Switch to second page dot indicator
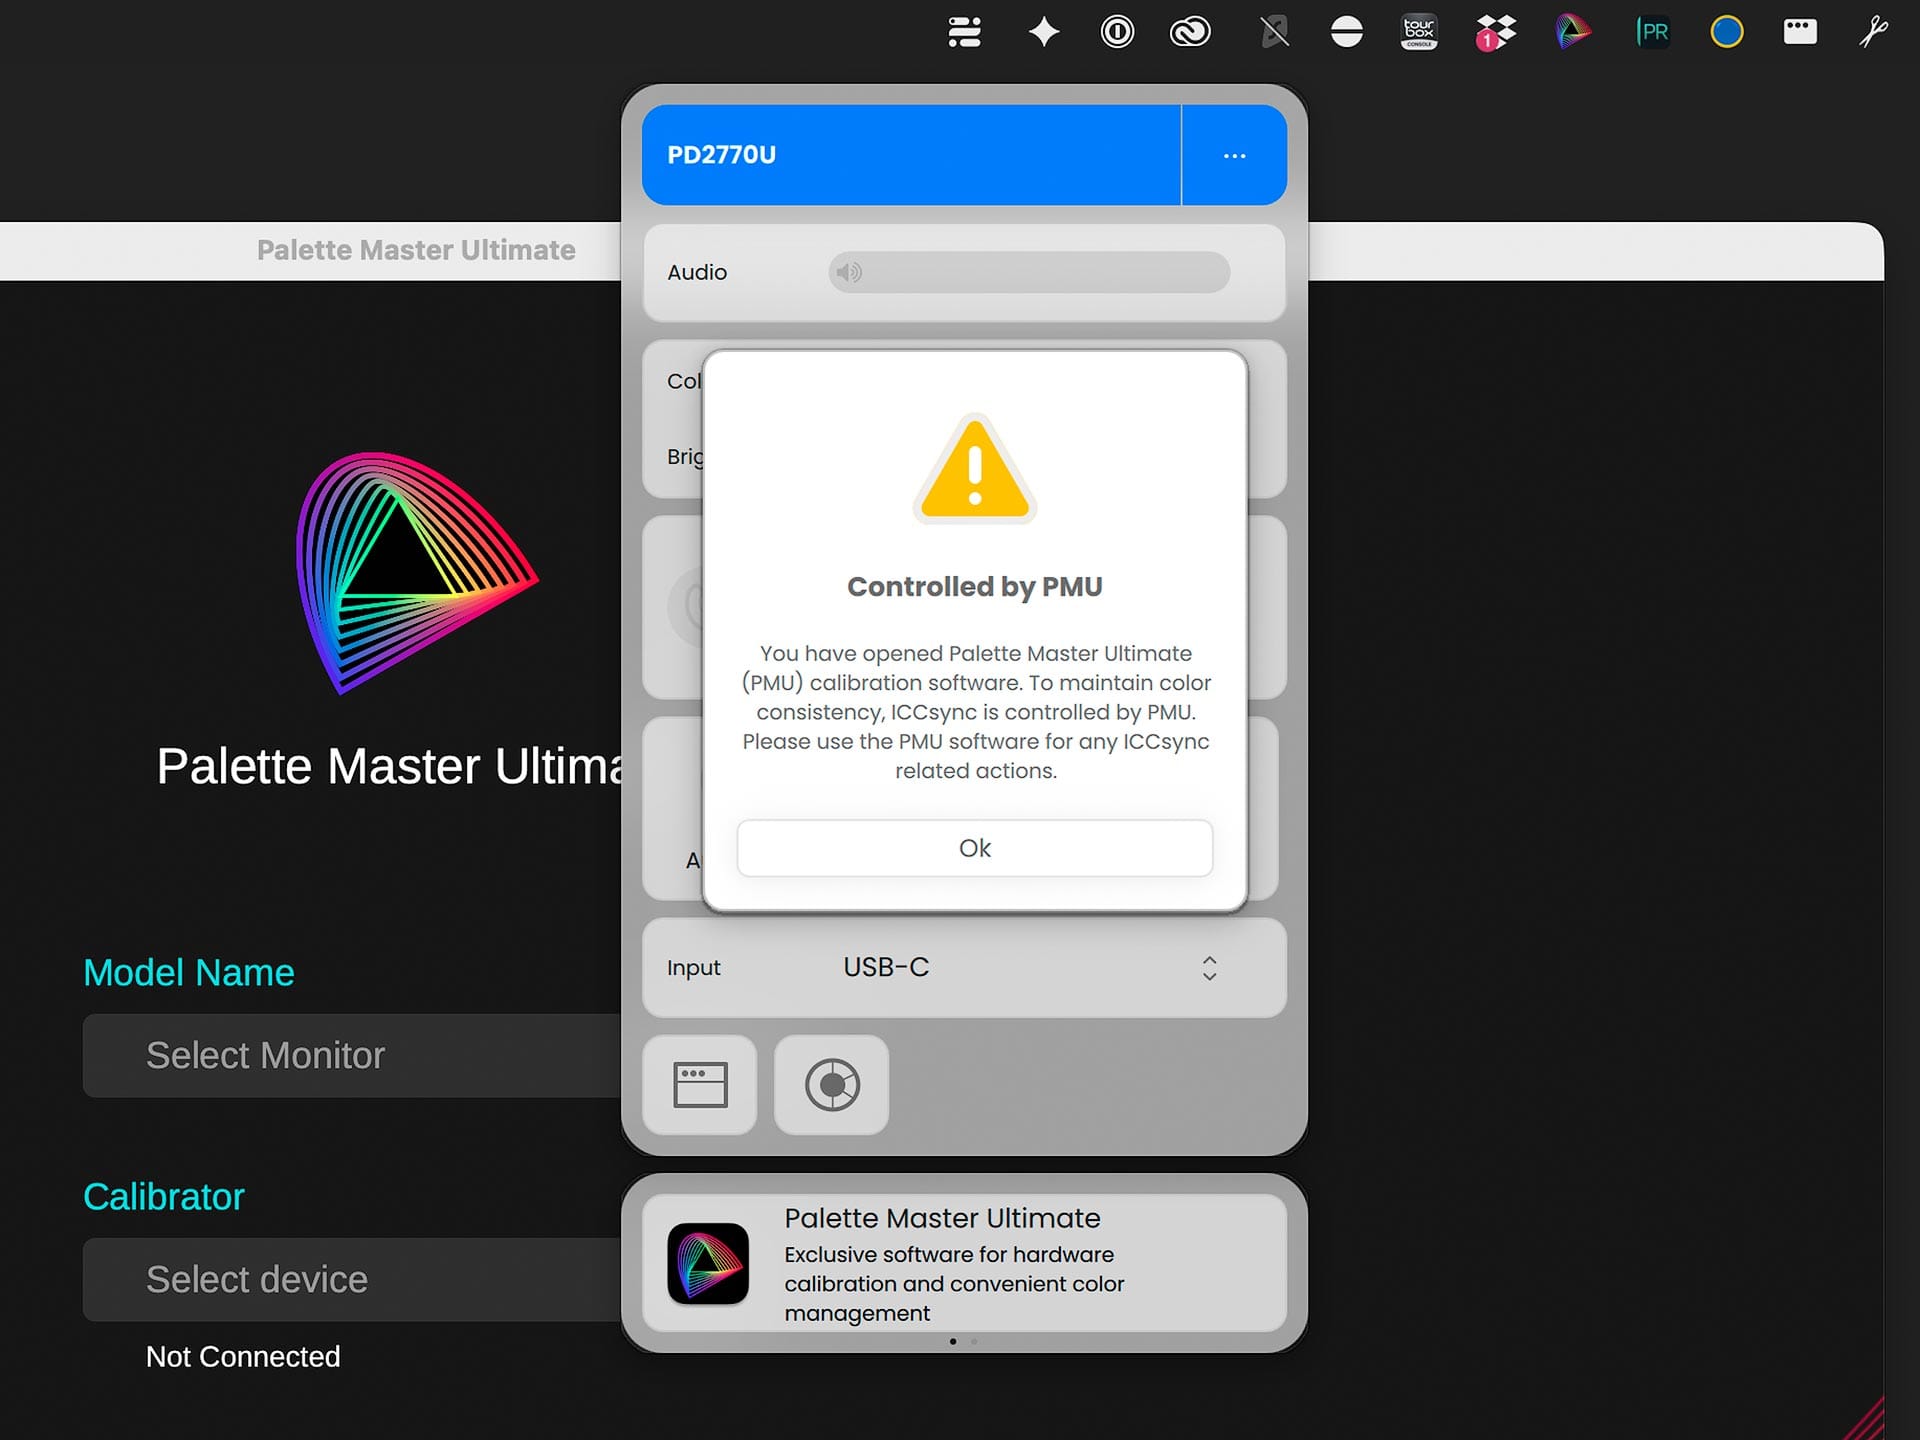 coord(974,1342)
